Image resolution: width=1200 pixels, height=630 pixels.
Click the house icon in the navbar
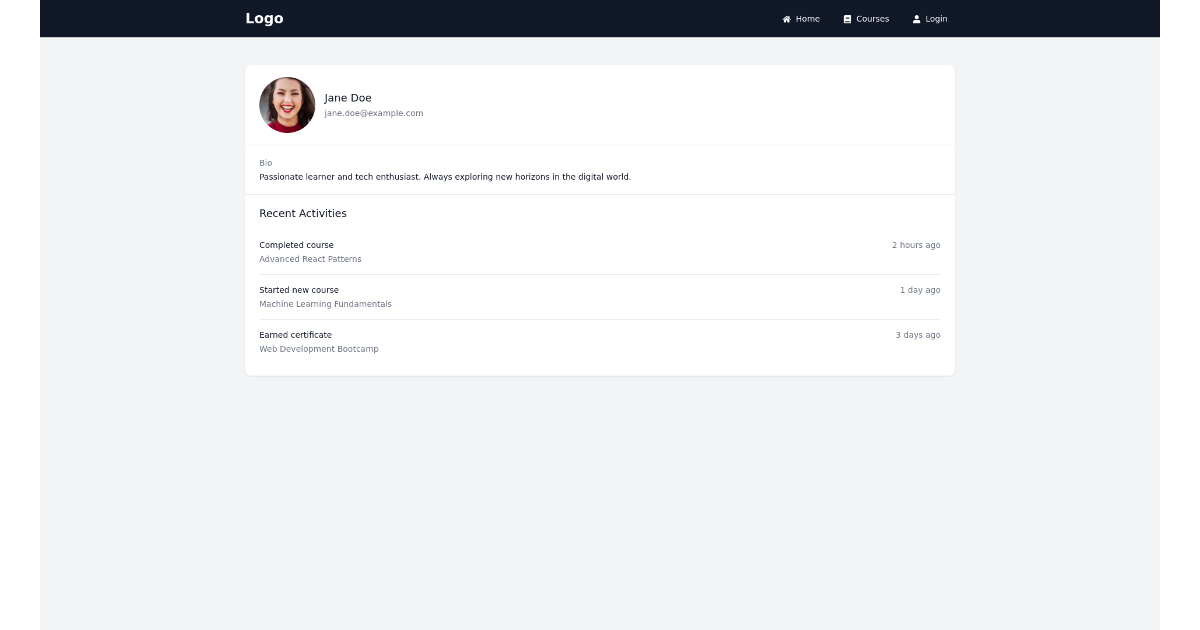click(787, 18)
